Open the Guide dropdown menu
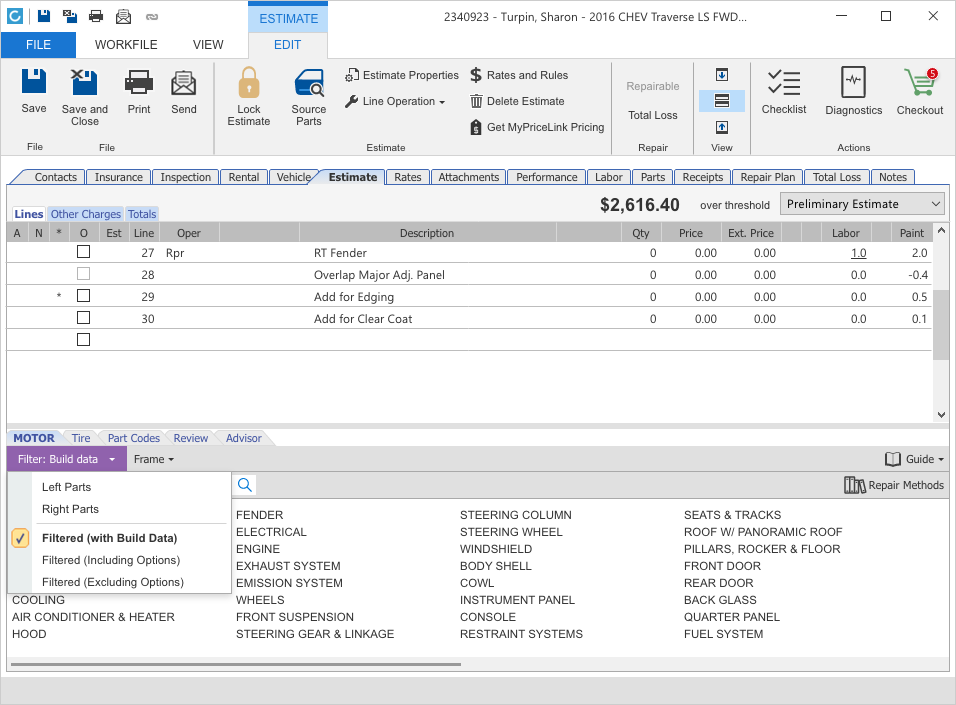The image size is (956, 705). tap(914, 459)
